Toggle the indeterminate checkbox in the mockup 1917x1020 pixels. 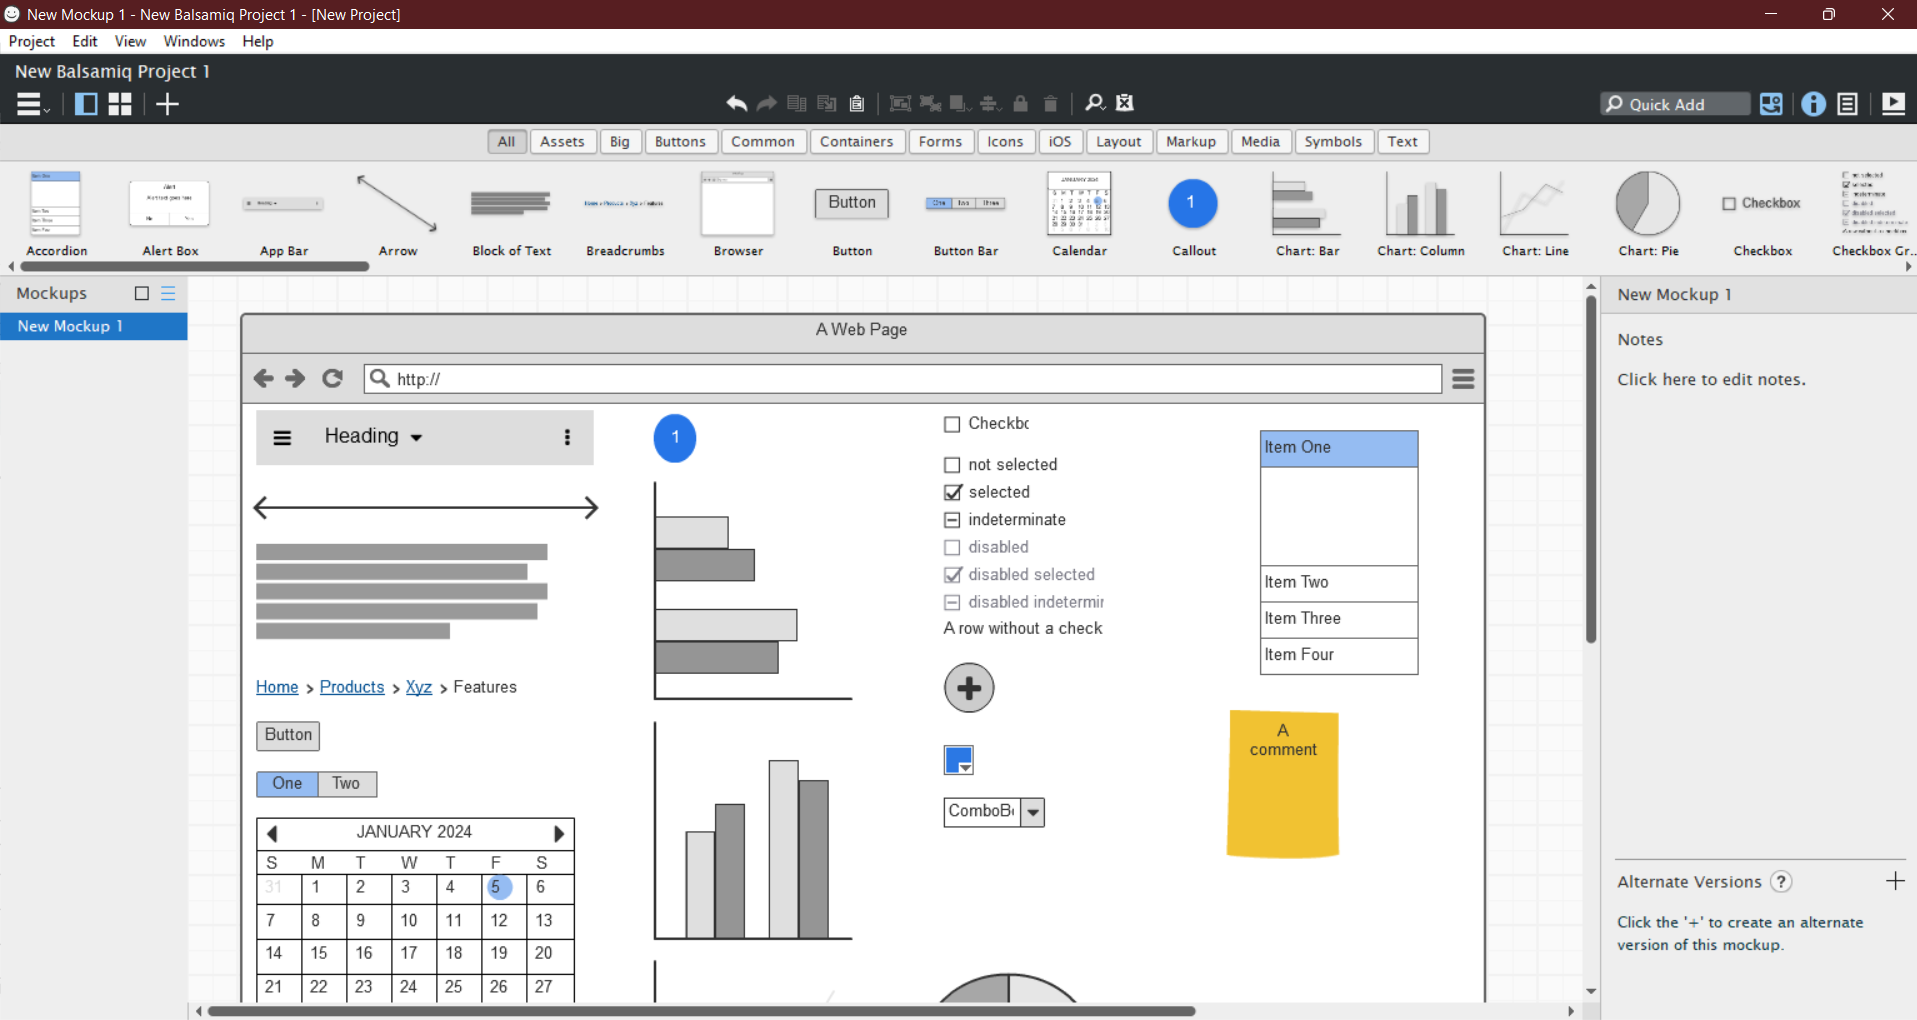pyautogui.click(x=951, y=519)
